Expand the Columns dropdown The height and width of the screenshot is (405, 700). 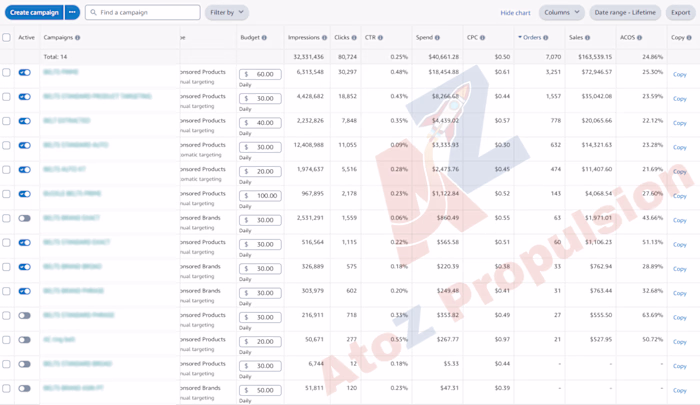click(562, 13)
